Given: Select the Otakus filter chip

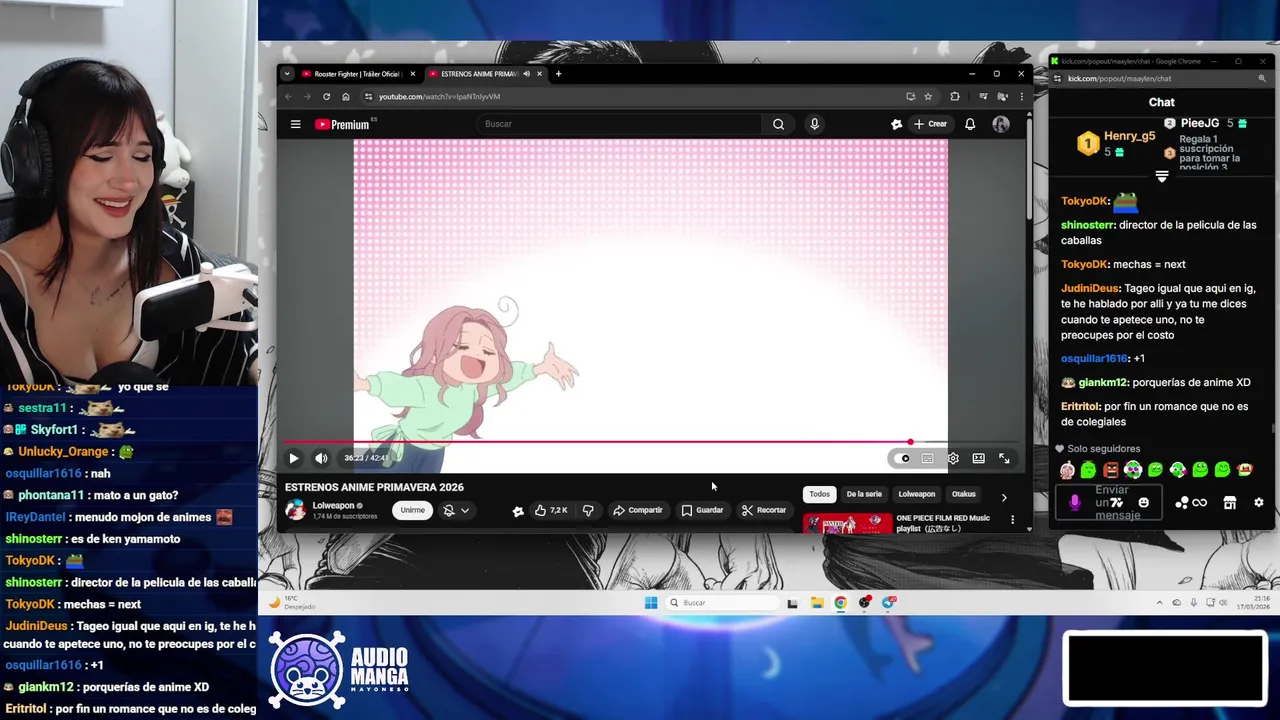Looking at the screenshot, I should [963, 494].
